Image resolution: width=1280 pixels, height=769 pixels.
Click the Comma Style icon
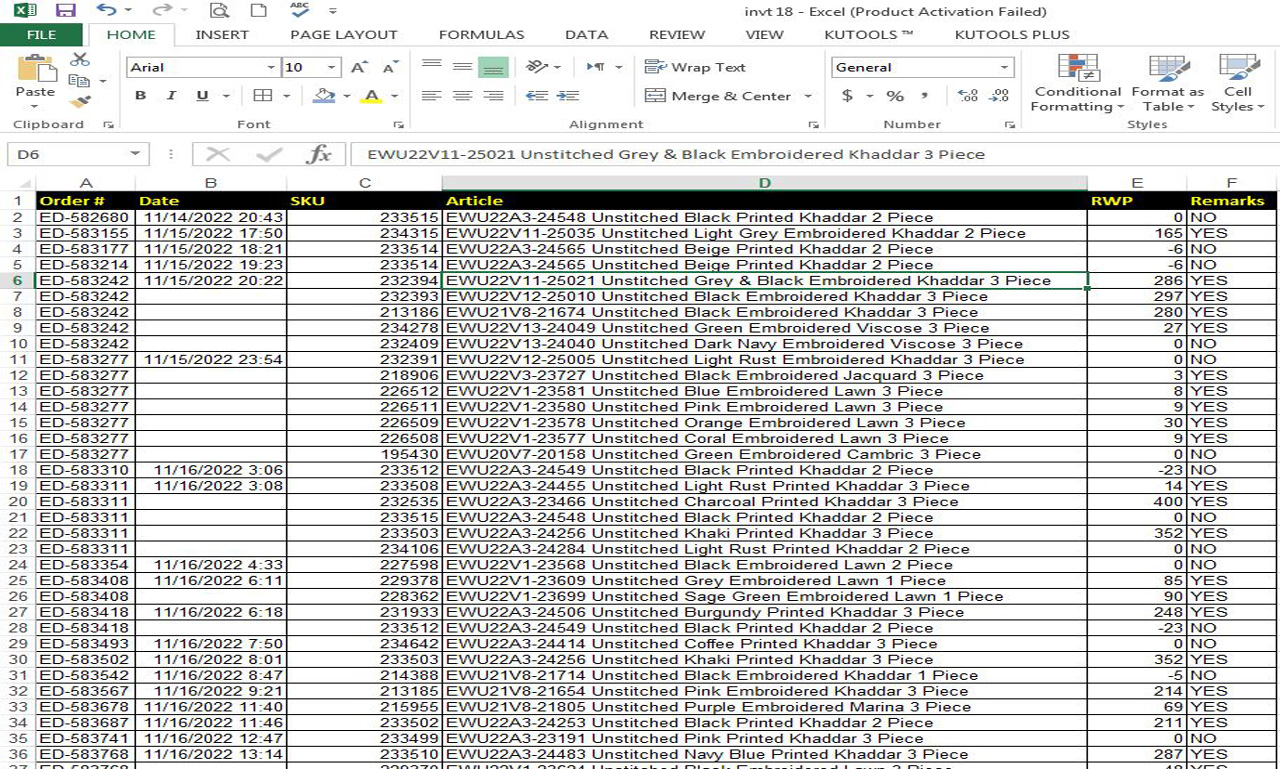click(x=923, y=95)
